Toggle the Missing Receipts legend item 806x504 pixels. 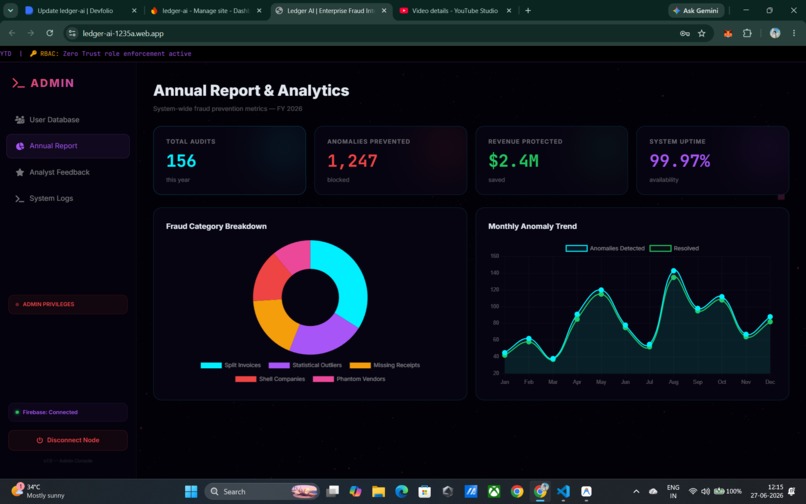(x=384, y=365)
